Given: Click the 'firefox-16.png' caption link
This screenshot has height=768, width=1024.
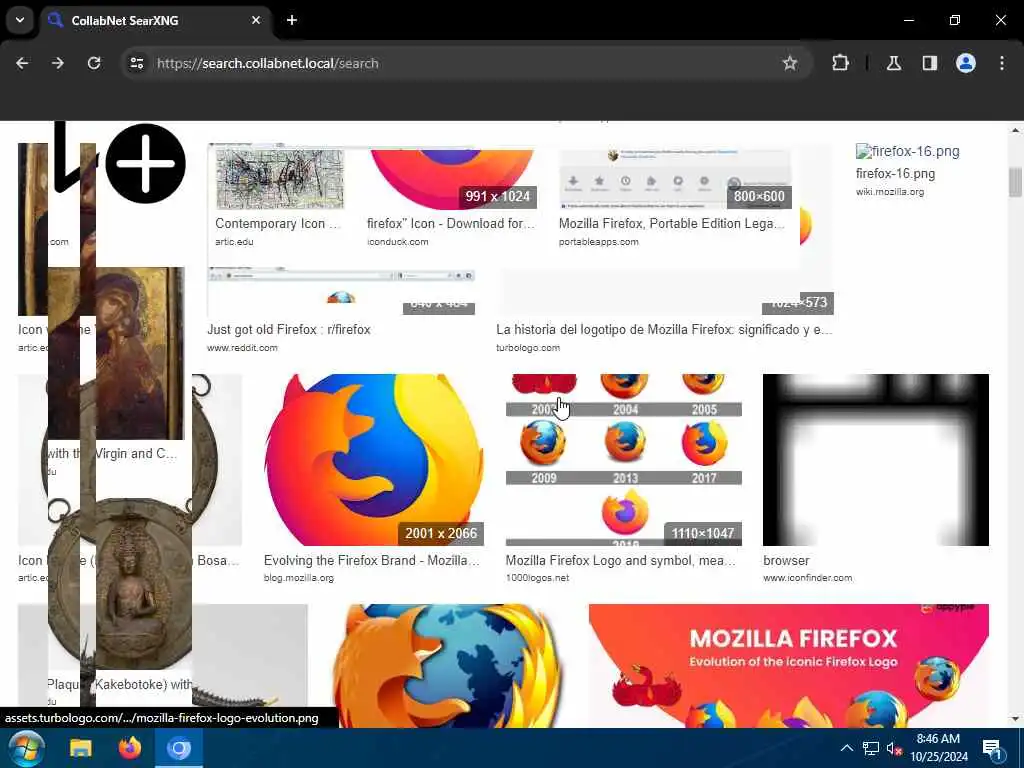Looking at the screenshot, I should tap(895, 174).
